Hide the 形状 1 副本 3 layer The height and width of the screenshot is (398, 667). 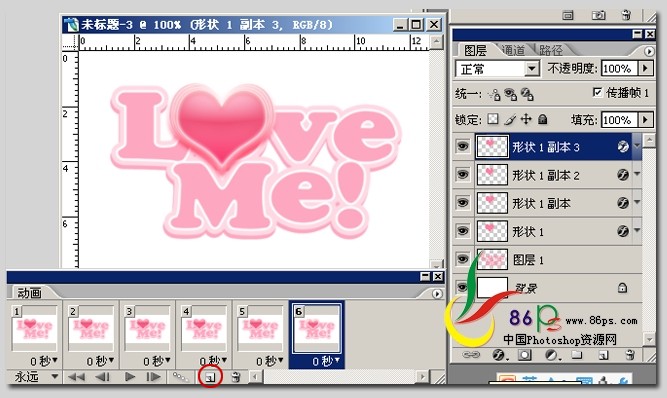click(462, 146)
